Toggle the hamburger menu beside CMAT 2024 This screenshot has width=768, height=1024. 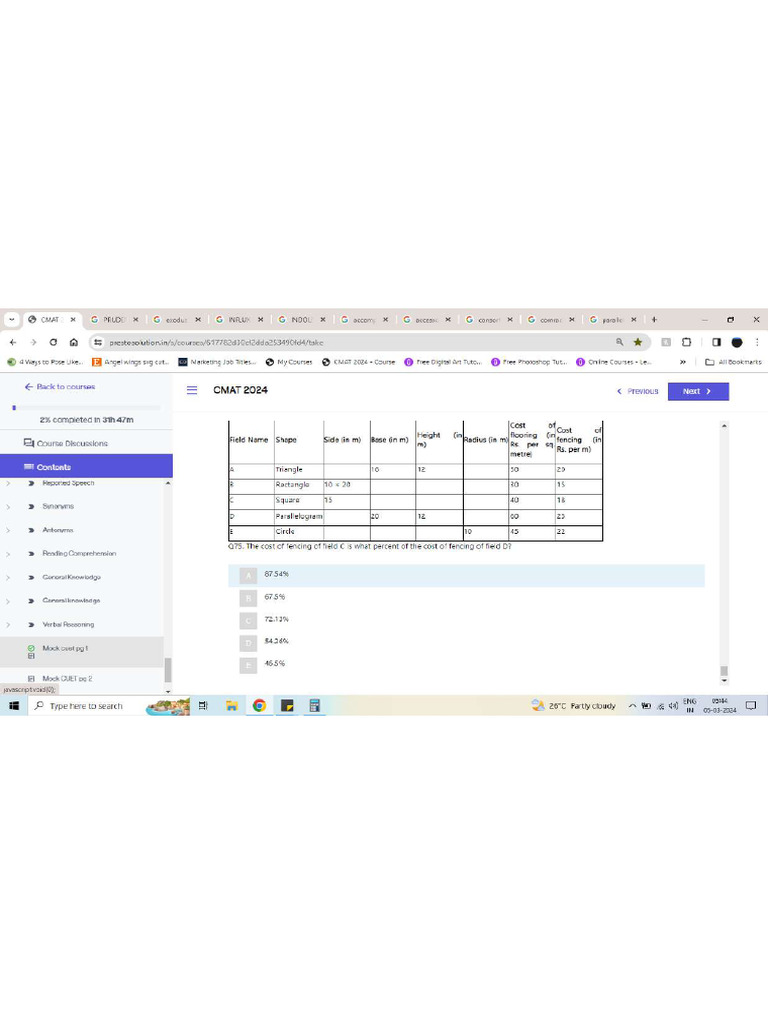pos(192,390)
